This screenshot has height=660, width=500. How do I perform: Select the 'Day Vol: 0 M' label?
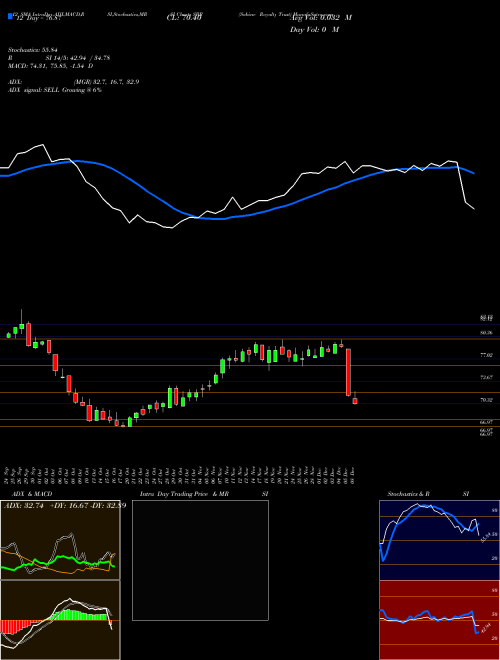314,29
